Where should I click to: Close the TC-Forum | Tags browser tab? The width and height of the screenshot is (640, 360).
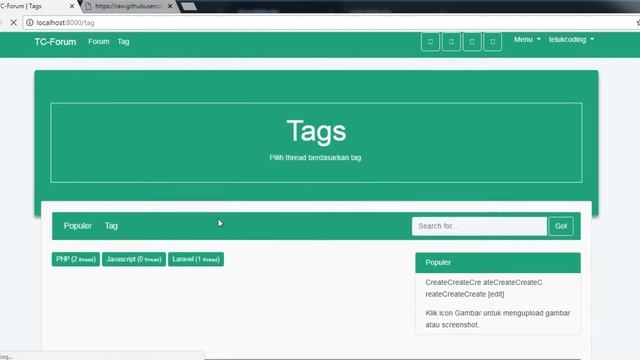click(x=72, y=6)
